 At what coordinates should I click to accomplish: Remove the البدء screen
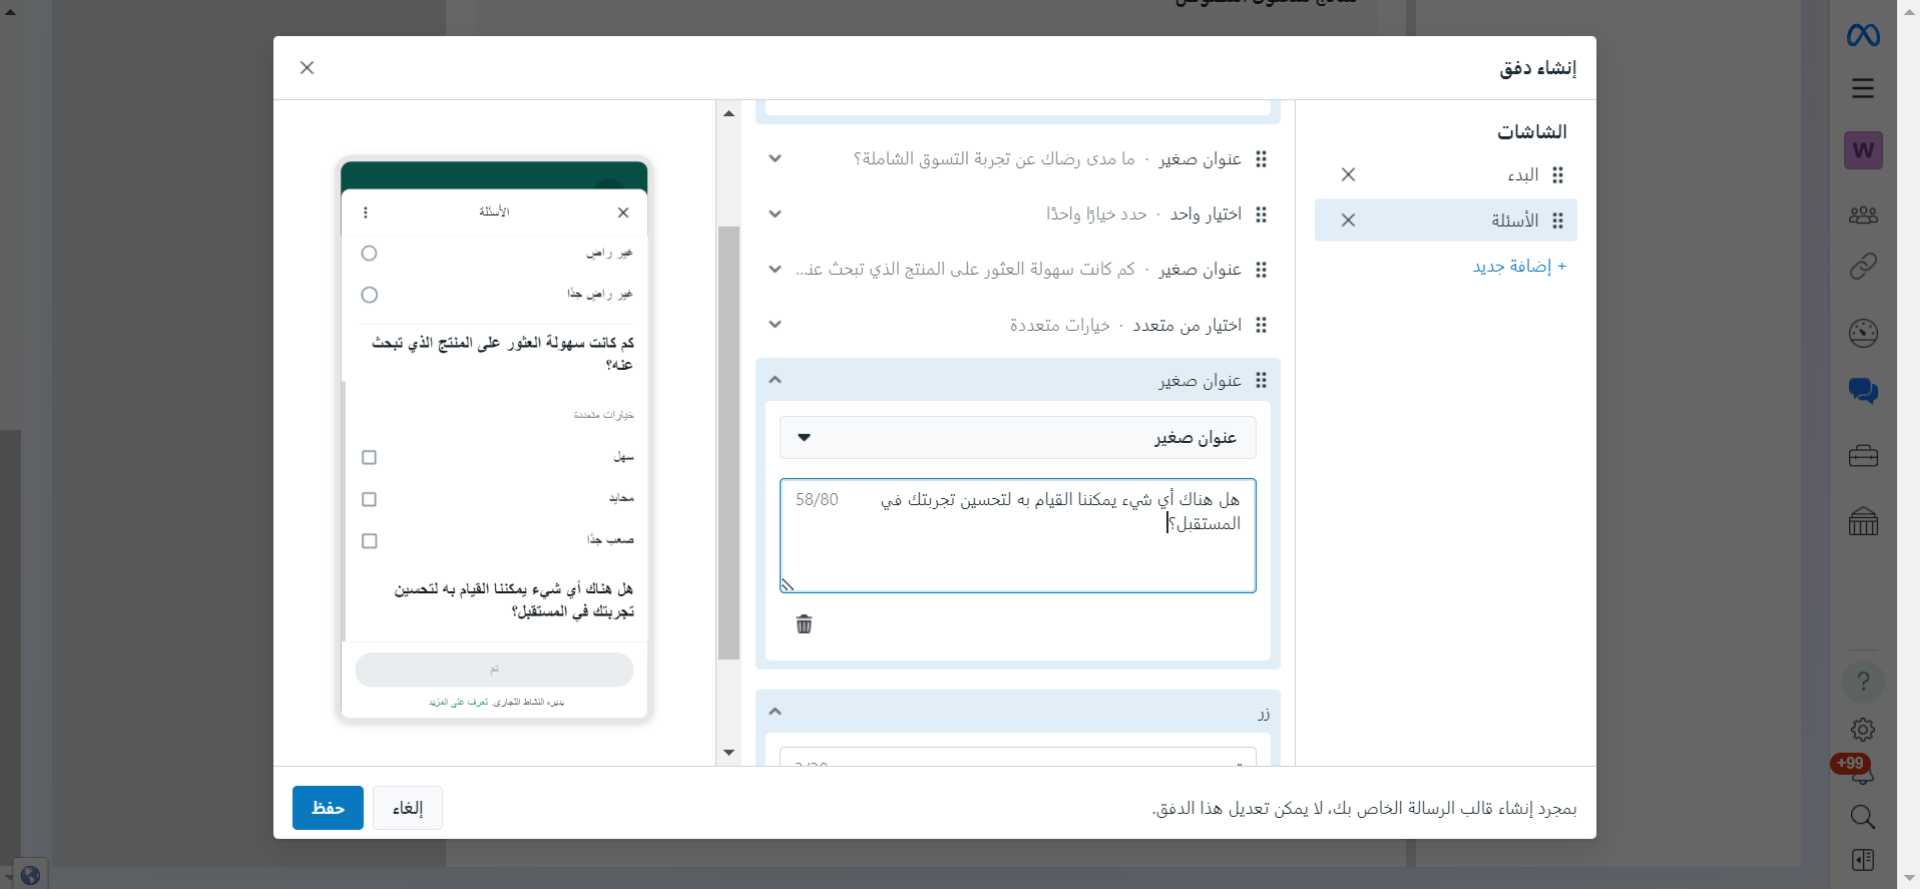click(1348, 175)
